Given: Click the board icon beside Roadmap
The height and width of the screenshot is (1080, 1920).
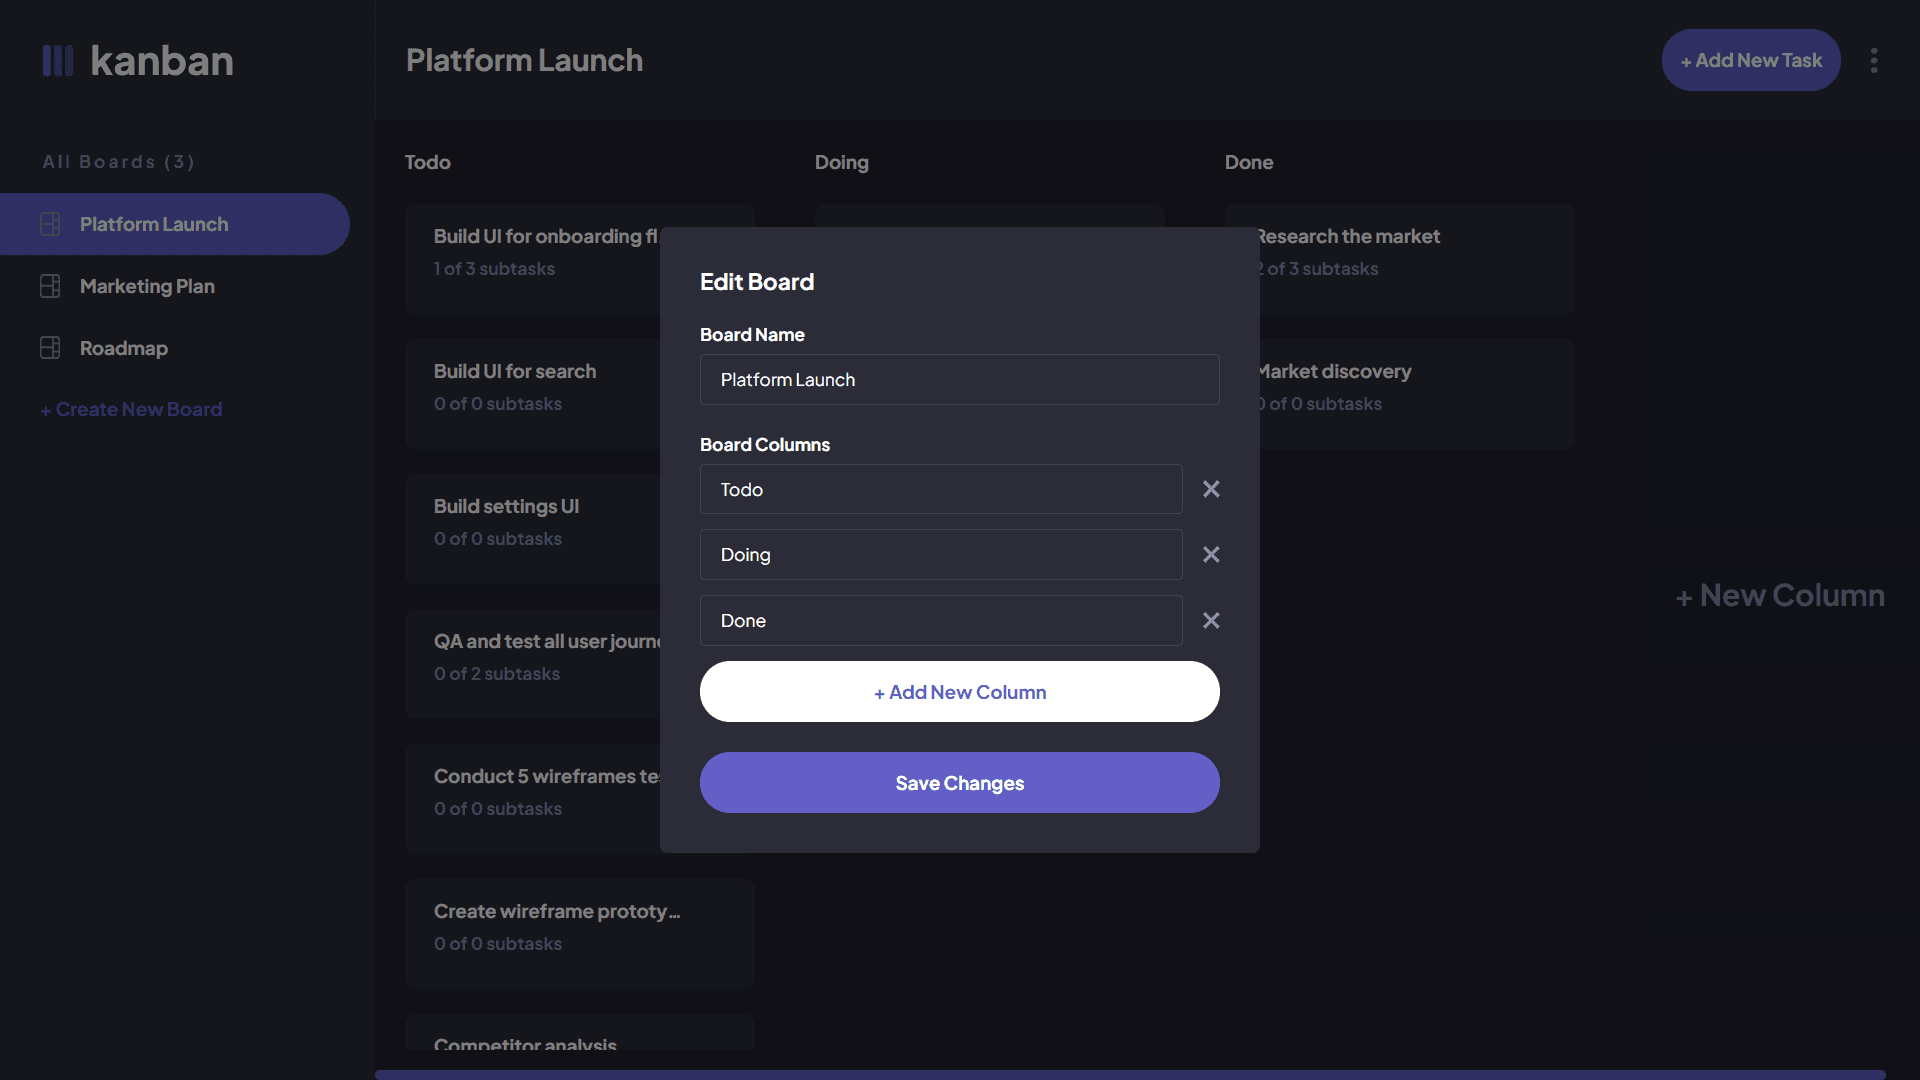Looking at the screenshot, I should coord(50,348).
